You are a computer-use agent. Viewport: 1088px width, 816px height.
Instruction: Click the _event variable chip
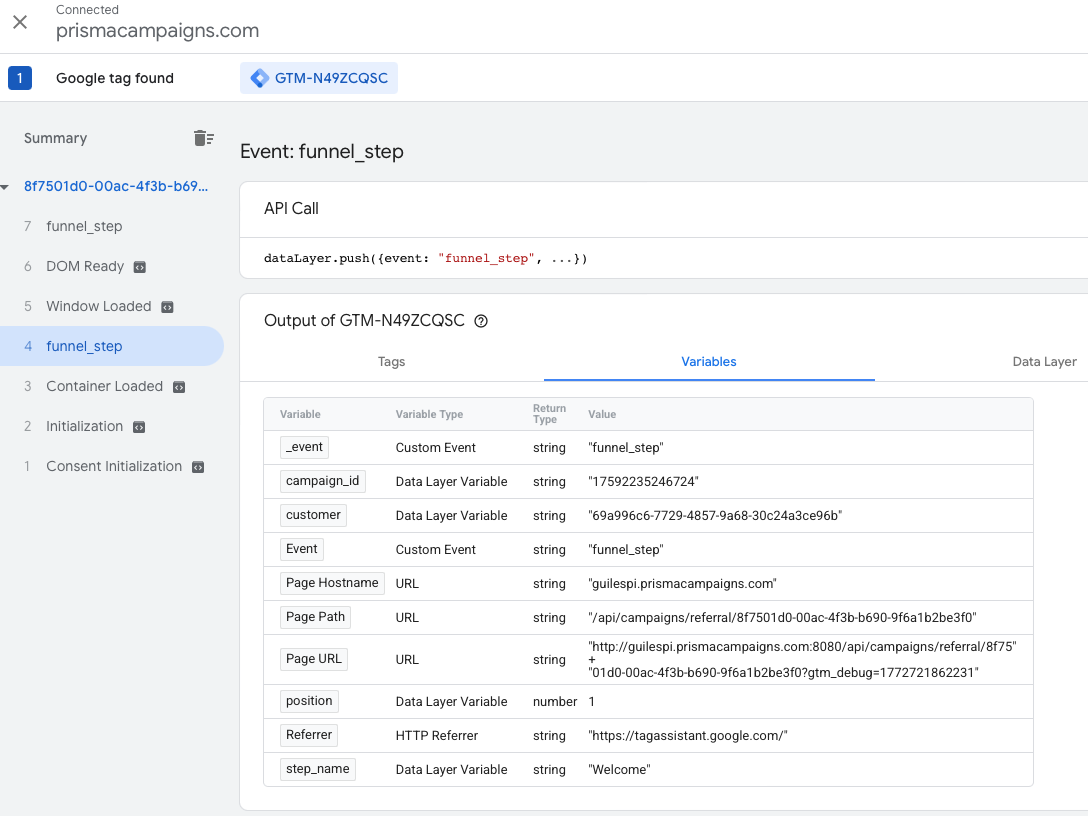[304, 447]
